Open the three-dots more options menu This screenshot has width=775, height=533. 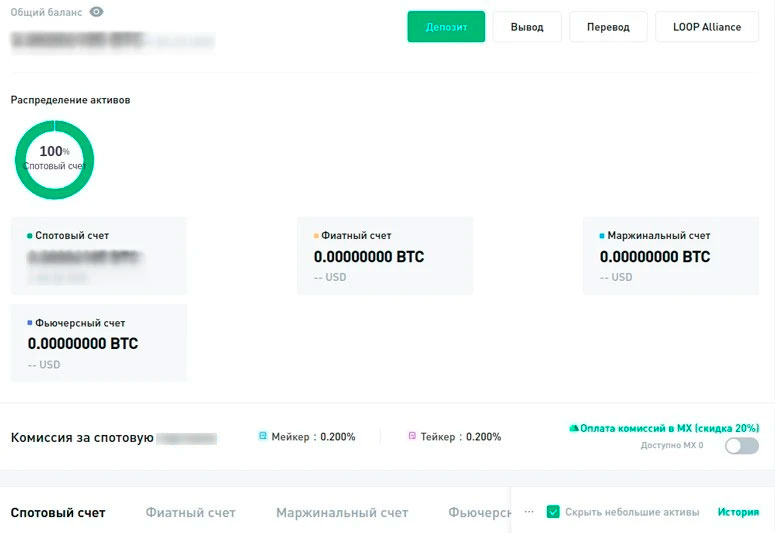point(529,512)
